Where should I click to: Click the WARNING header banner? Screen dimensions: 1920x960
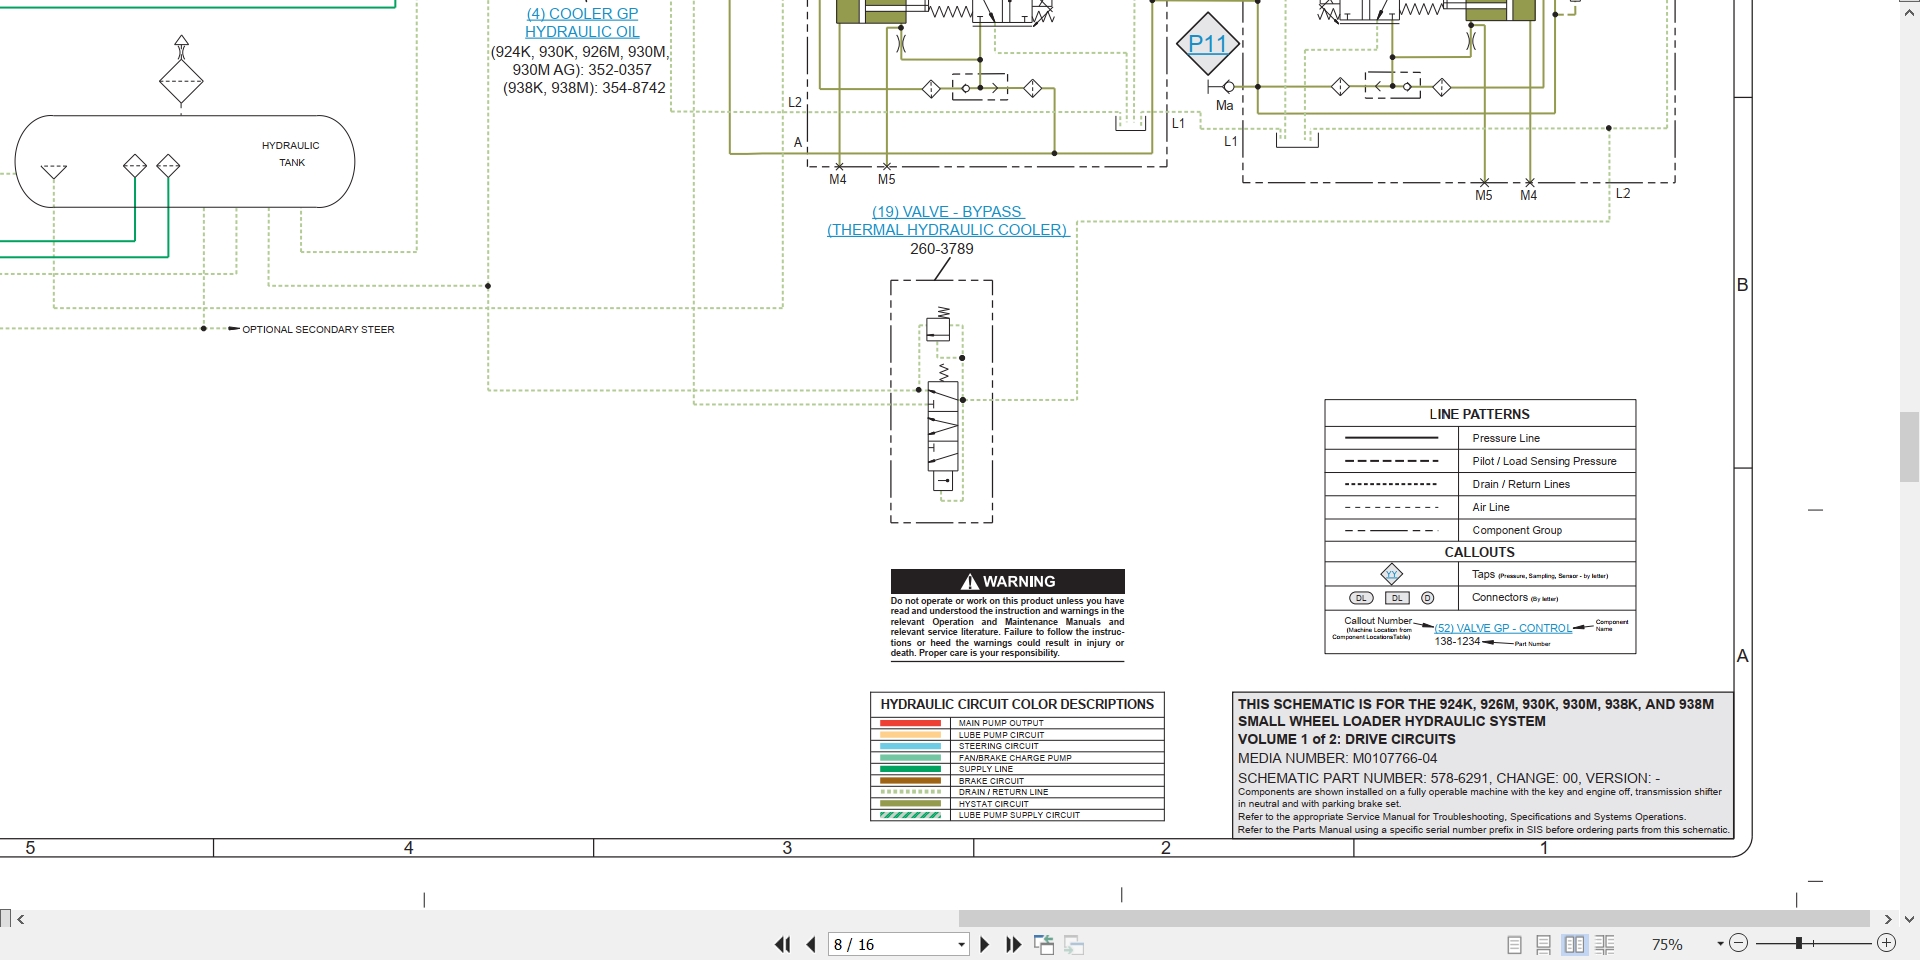pyautogui.click(x=1008, y=581)
